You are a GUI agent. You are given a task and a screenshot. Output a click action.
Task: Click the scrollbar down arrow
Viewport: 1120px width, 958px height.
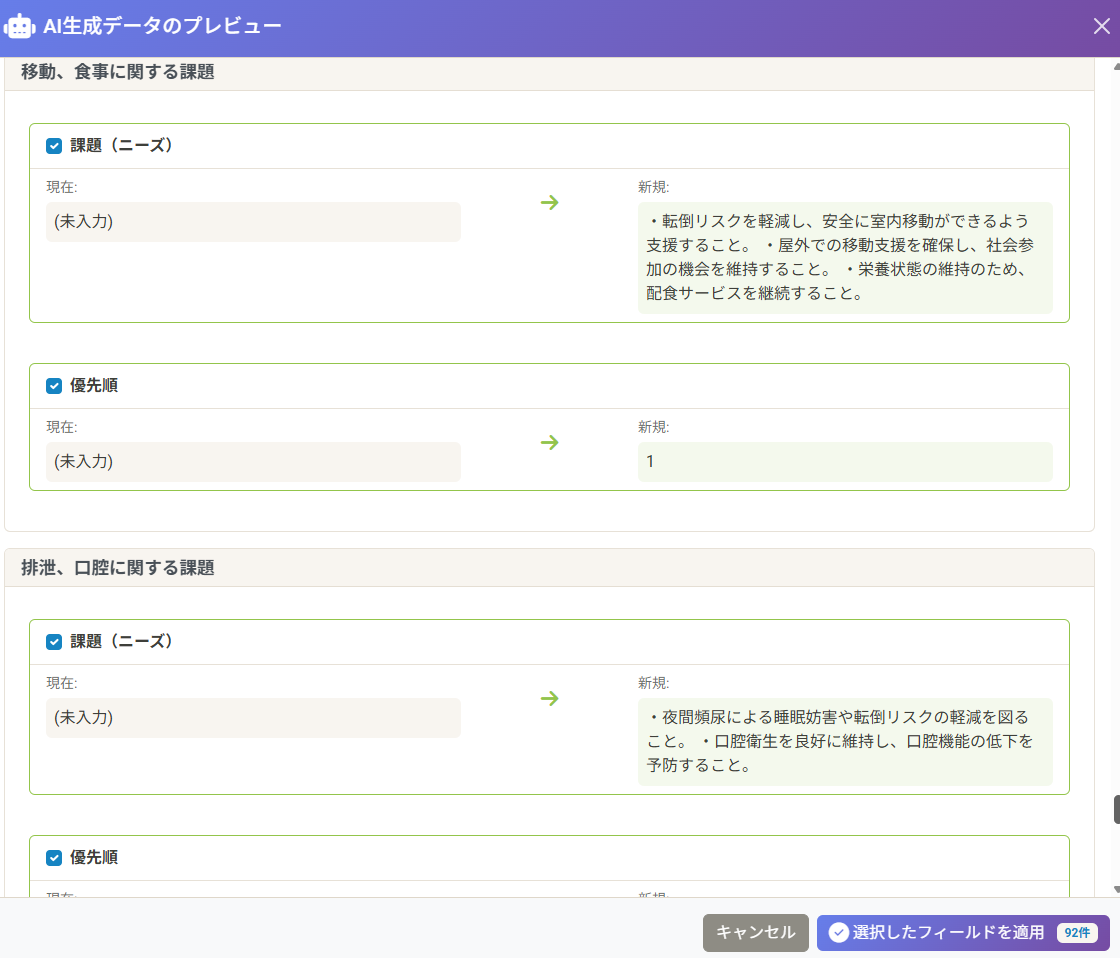pyautogui.click(x=1116, y=889)
